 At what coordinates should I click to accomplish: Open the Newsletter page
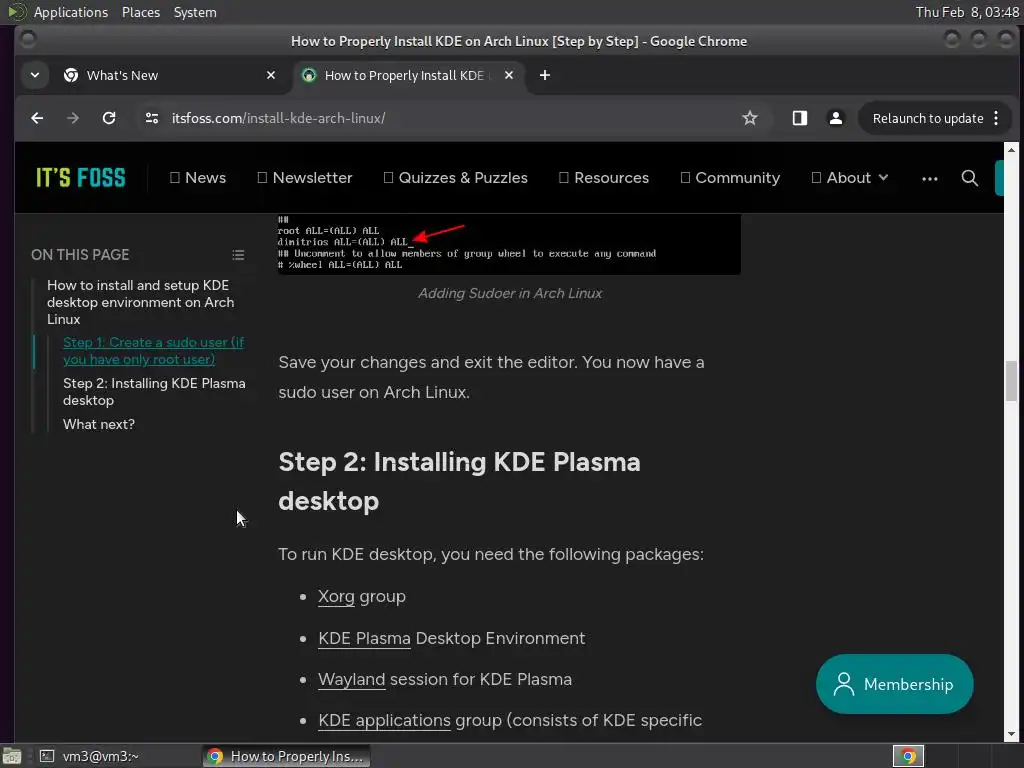(305, 178)
